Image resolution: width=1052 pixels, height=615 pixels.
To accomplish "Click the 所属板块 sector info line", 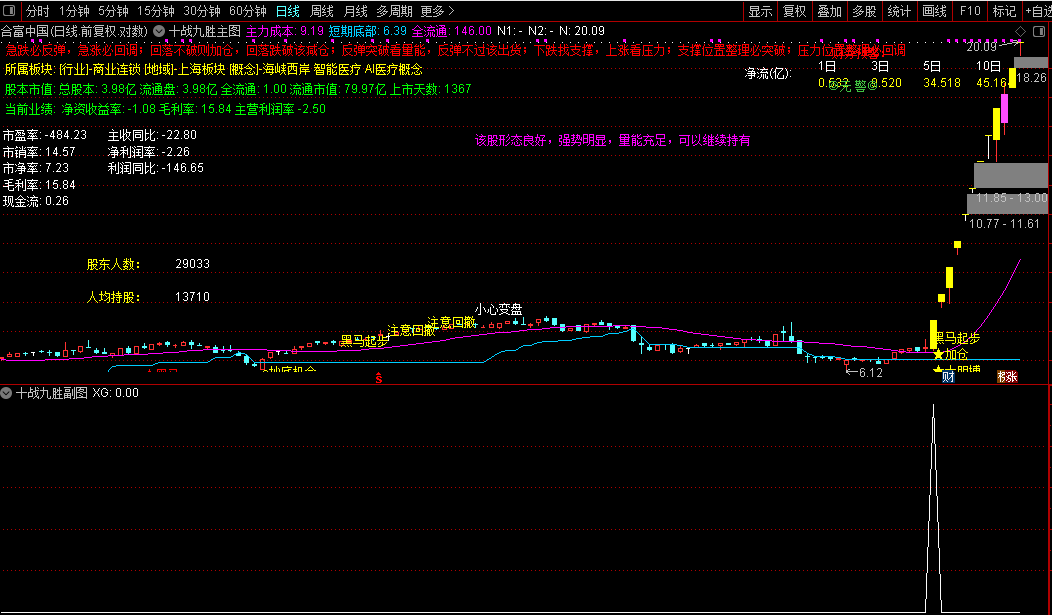I will coord(213,69).
